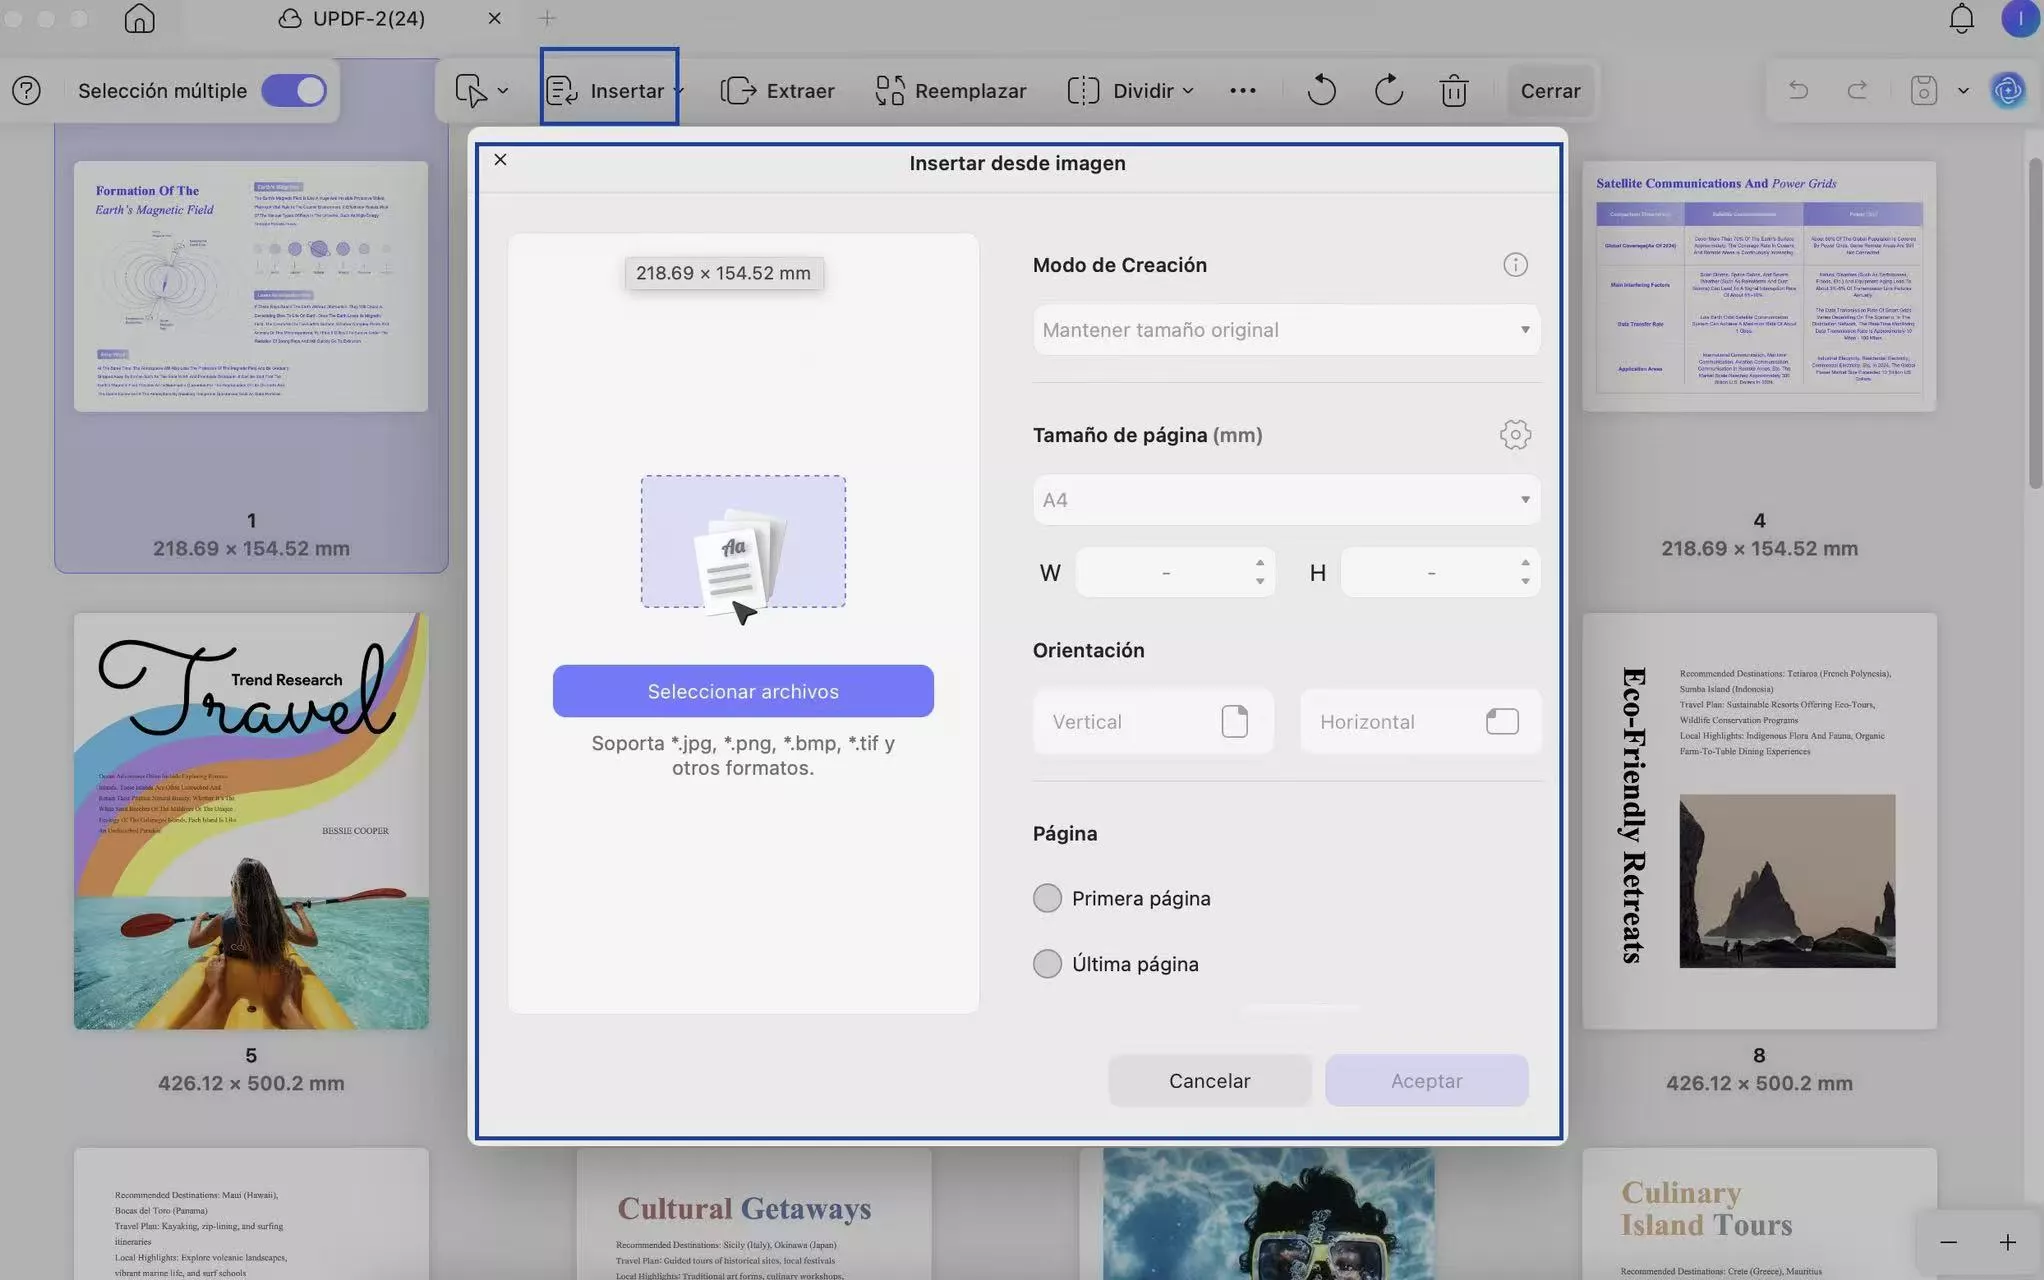Viewport: 2044px width, 1280px height.
Task: Select the Última página radio button
Action: click(1047, 964)
